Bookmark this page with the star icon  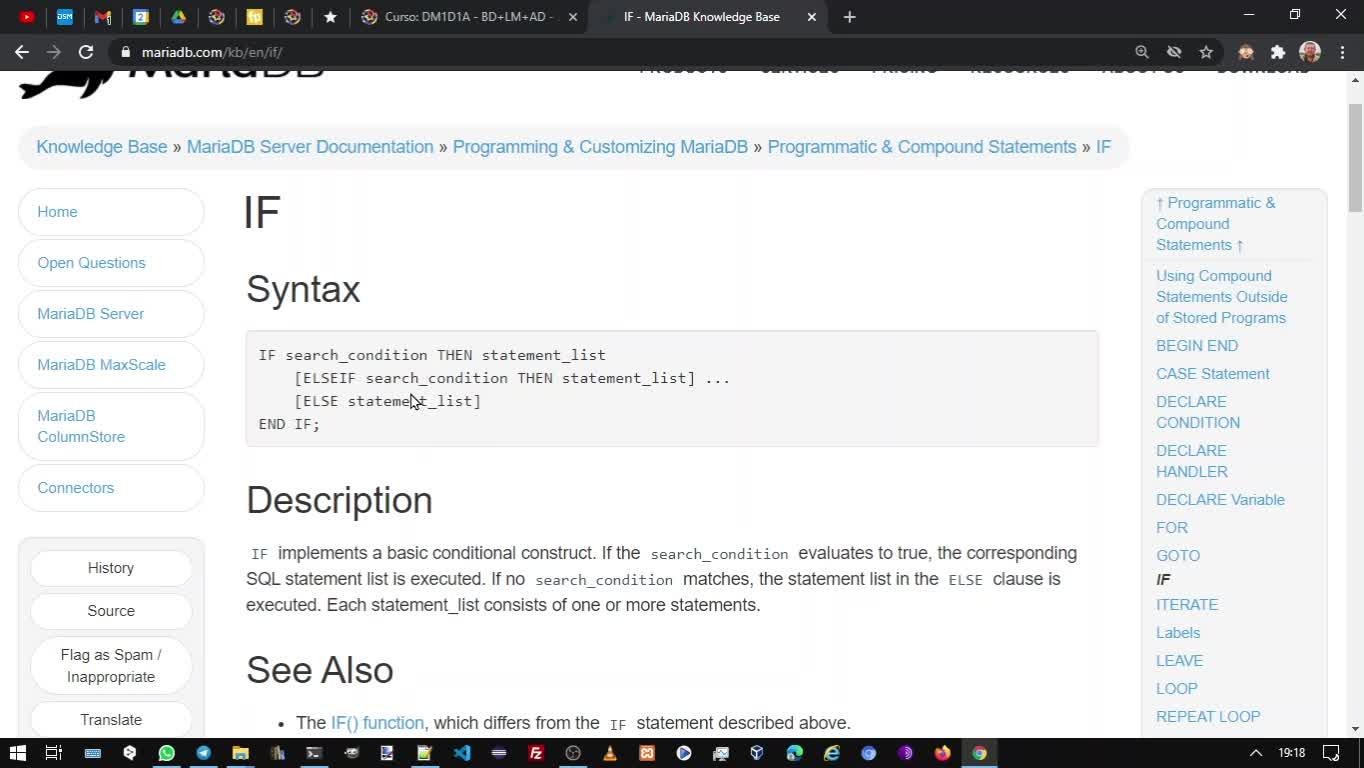pos(1206,52)
